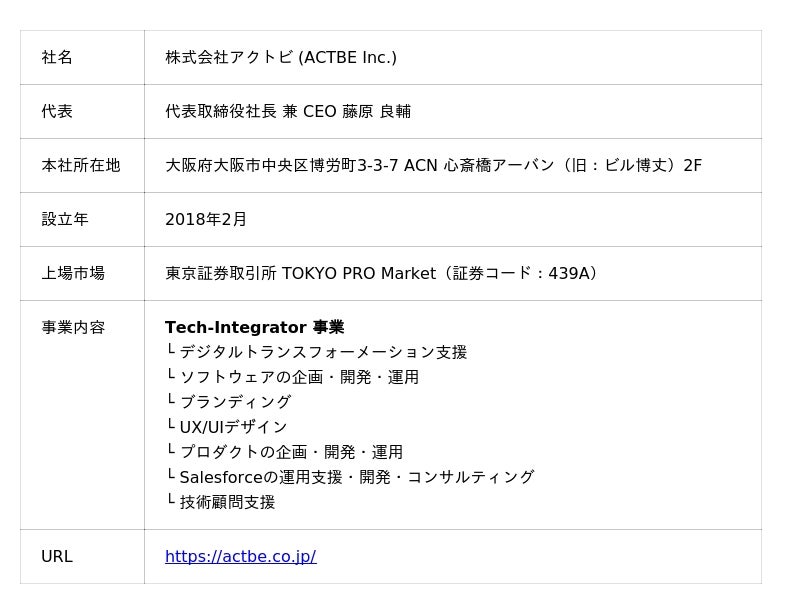The height and width of the screenshot is (614, 800).
Task: Select the company name 株式会社アクトビ (ACTBE Inc.)
Action: click(281, 57)
